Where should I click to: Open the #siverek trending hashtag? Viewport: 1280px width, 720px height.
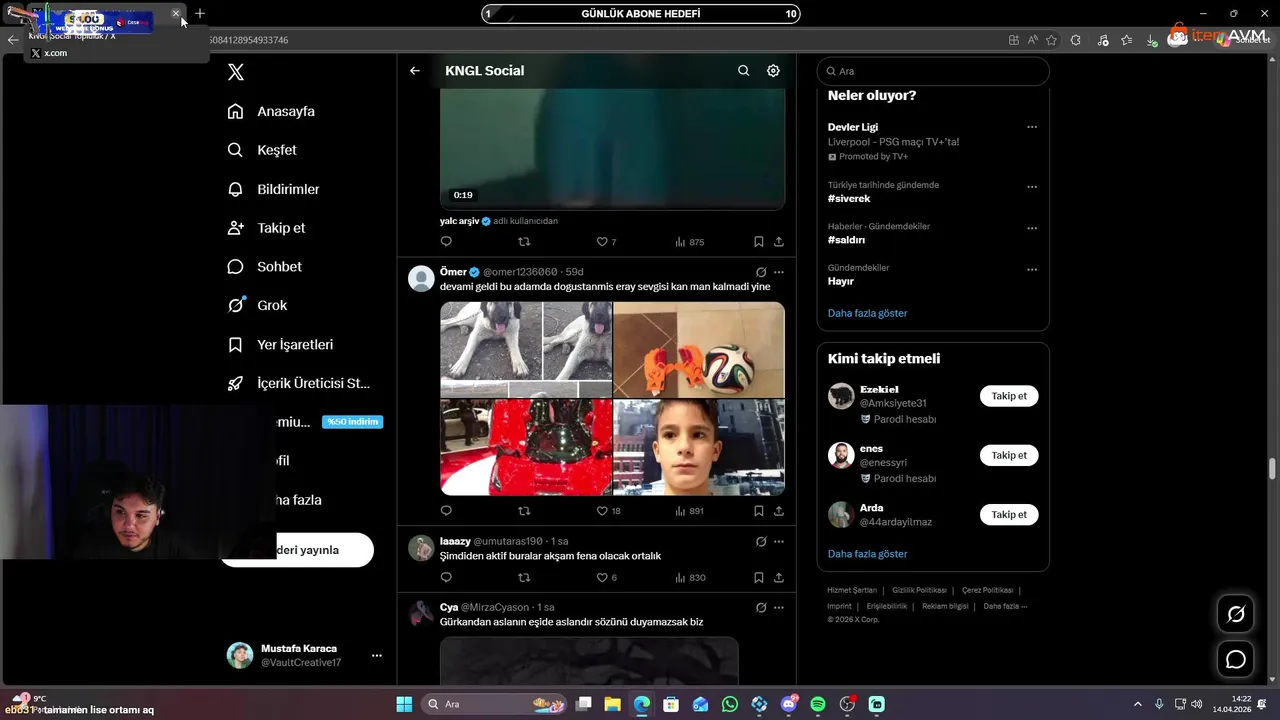tap(849, 199)
